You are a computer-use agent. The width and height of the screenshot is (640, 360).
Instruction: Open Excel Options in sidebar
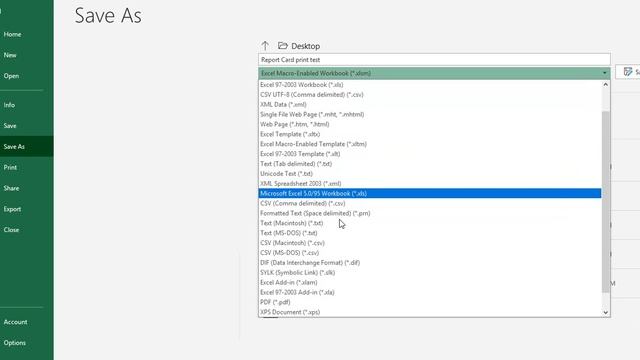[27, 343]
